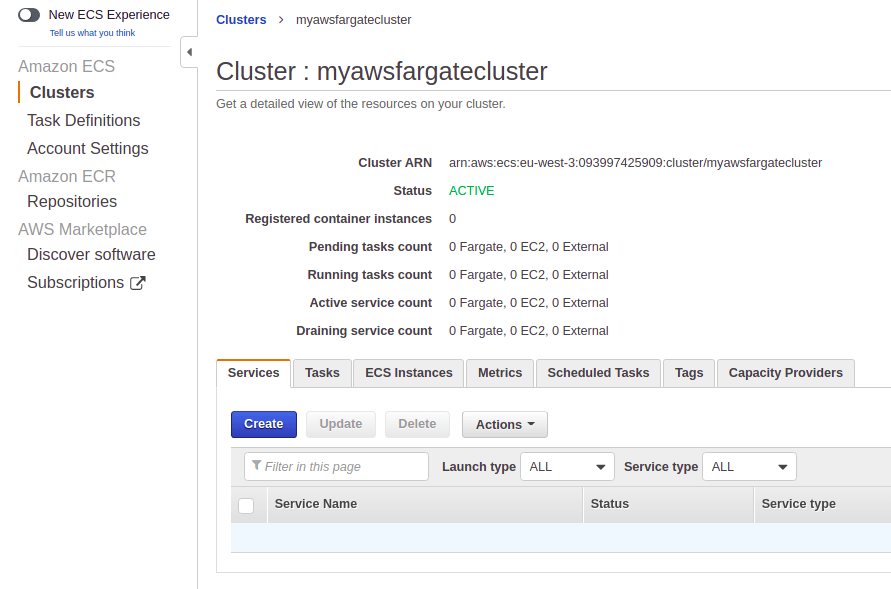Expand the Actions dropdown menu

coord(504,424)
